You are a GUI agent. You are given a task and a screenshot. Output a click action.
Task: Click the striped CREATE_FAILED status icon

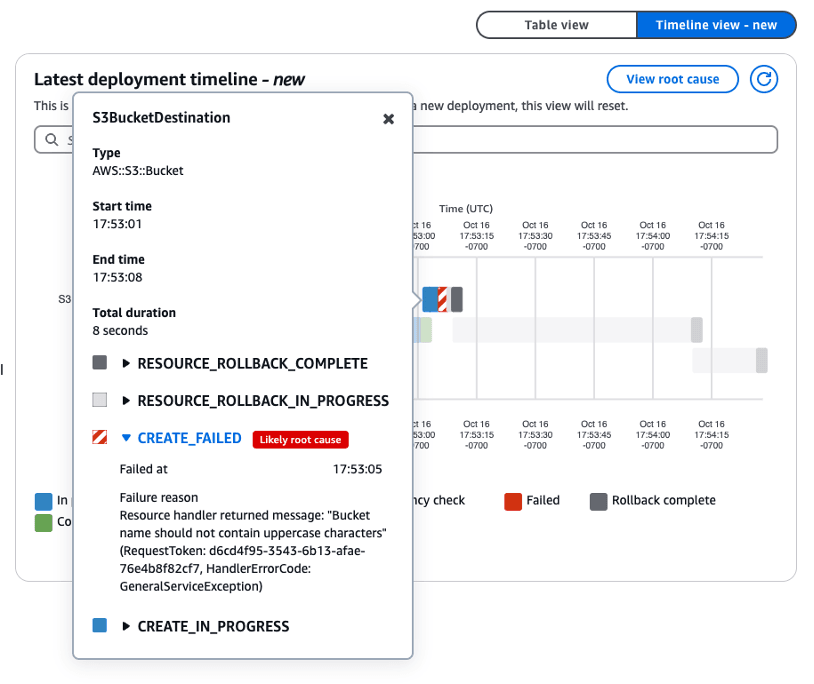click(99, 436)
